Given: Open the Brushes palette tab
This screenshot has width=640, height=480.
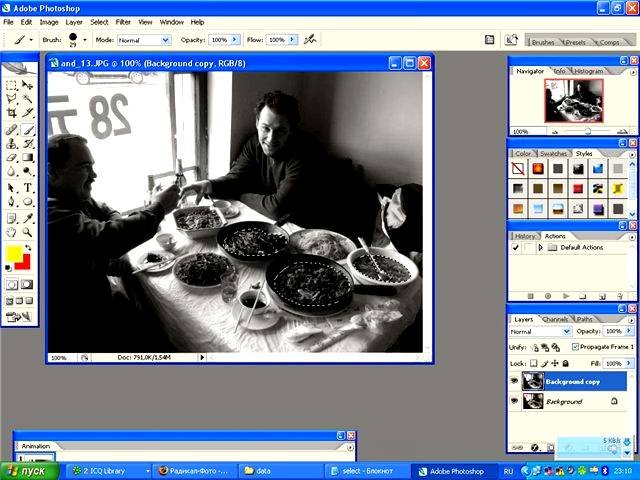Looking at the screenshot, I should [543, 43].
